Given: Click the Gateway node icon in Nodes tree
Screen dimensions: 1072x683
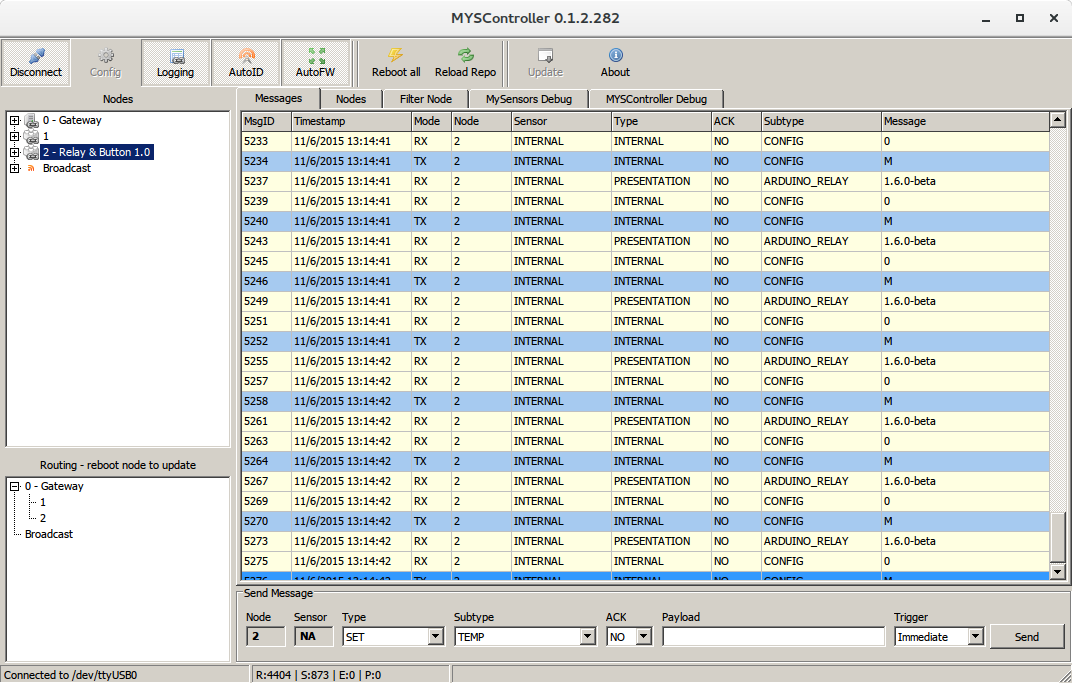Looking at the screenshot, I should [31, 120].
